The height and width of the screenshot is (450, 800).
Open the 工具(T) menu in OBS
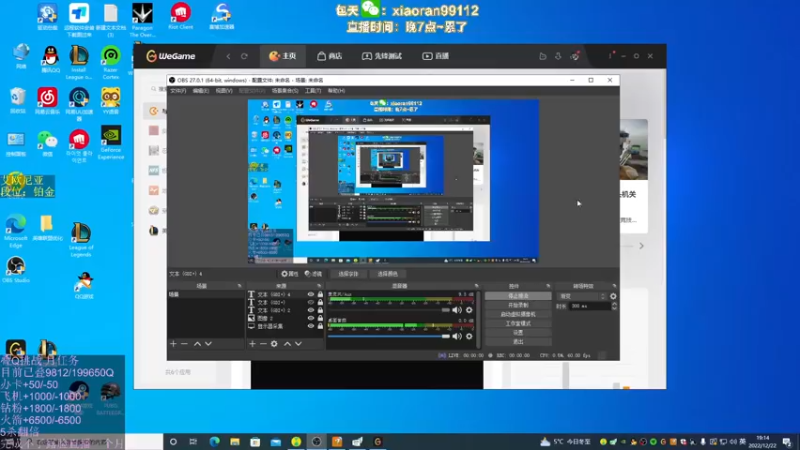(313, 91)
